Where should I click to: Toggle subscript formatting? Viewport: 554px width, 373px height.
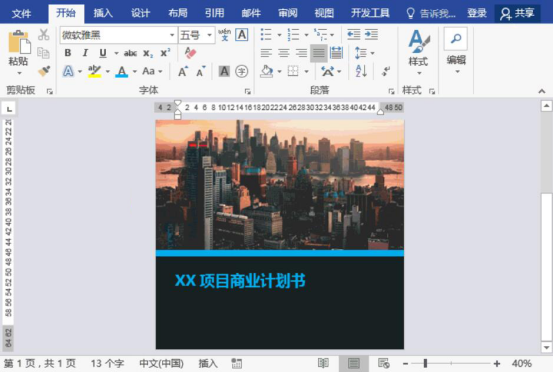[148, 53]
